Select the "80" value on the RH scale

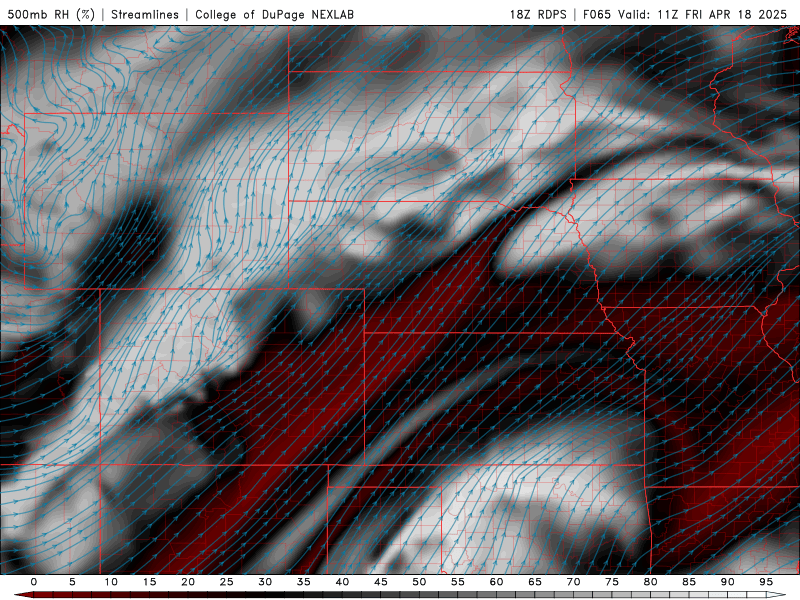coord(651,582)
